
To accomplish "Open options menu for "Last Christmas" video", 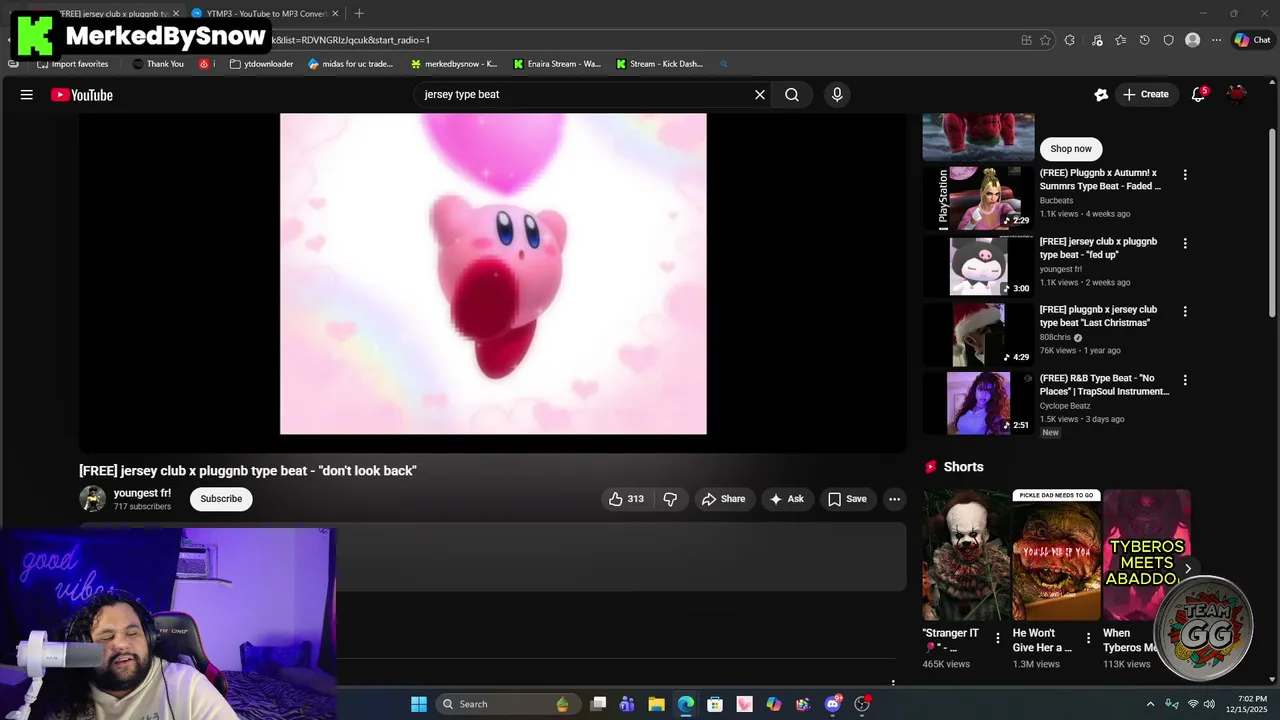I will pyautogui.click(x=1185, y=312).
